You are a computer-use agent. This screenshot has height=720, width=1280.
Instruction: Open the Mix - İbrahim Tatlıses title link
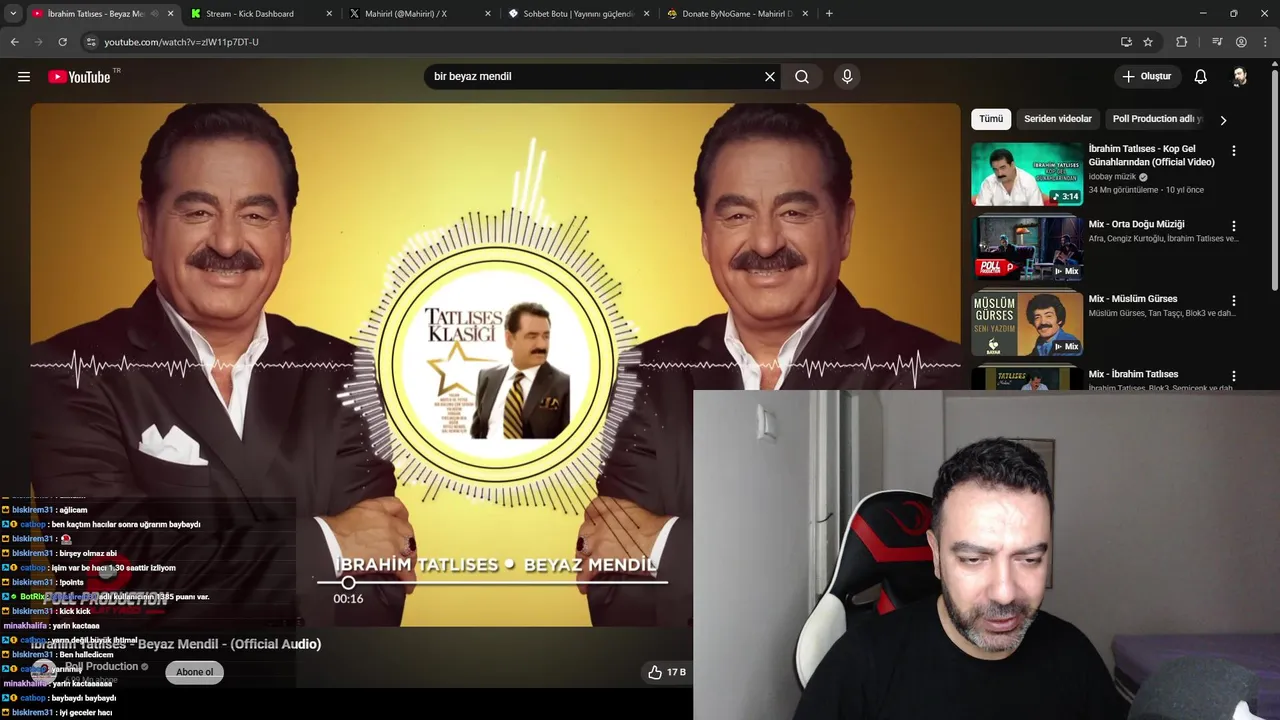click(x=1133, y=374)
